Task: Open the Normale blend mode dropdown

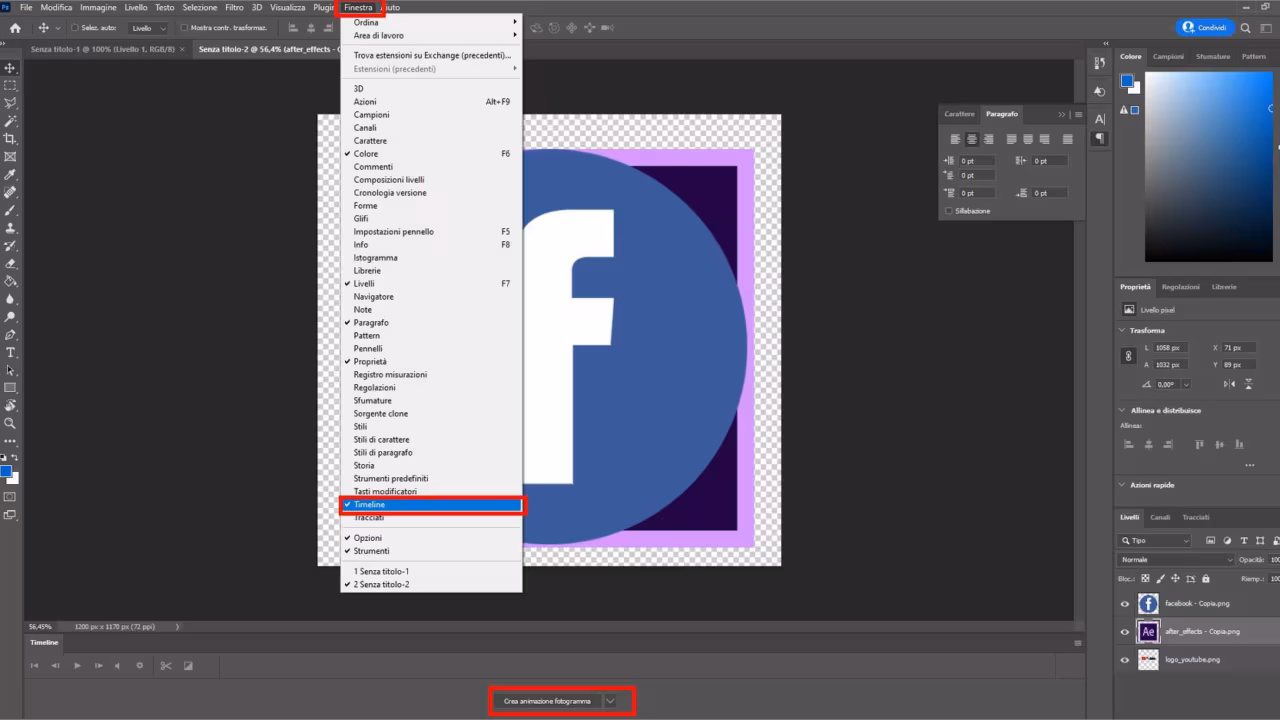Action: (1177, 560)
